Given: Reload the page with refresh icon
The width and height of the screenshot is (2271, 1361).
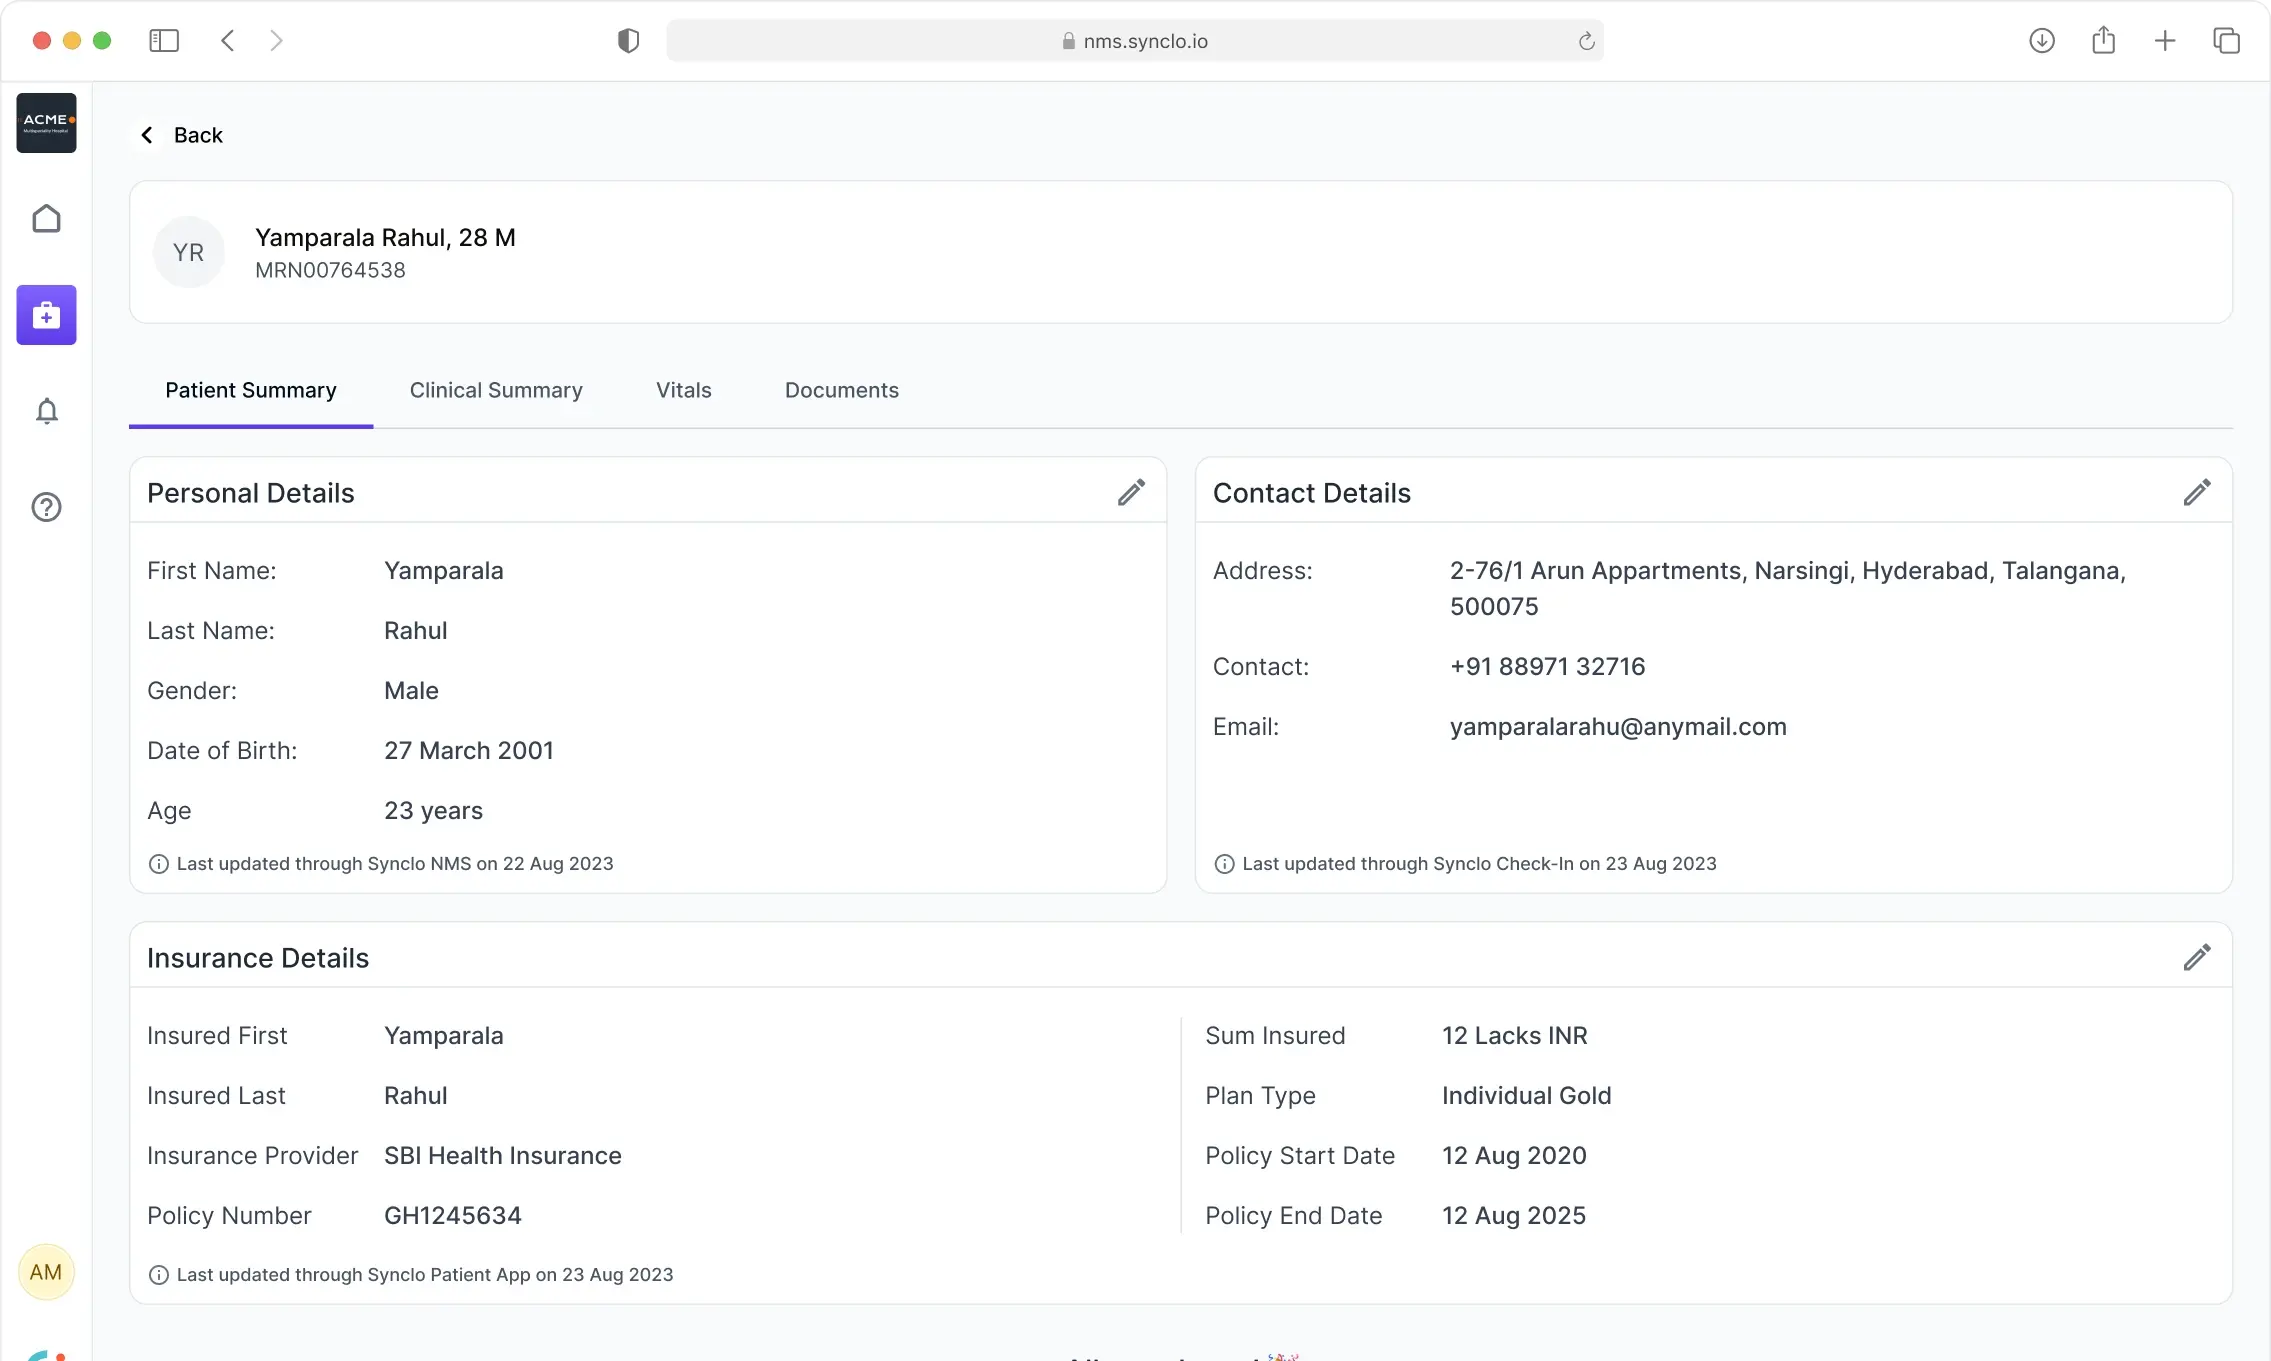Looking at the screenshot, I should (x=1586, y=41).
